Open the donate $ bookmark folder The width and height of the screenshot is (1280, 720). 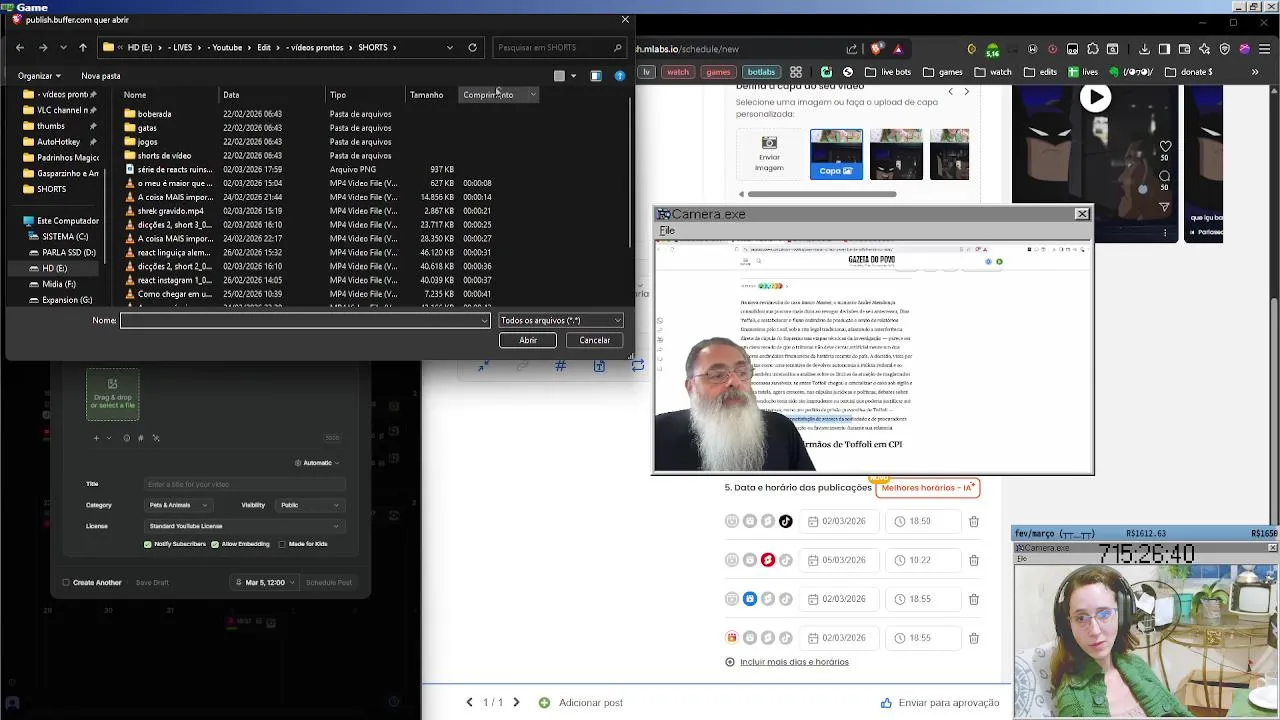click(1188, 72)
